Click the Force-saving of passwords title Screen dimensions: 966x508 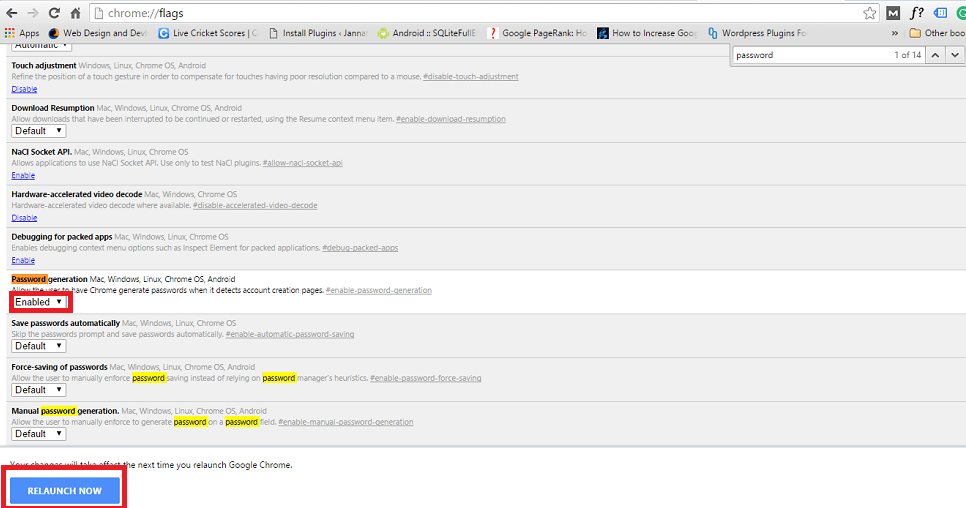(59, 367)
